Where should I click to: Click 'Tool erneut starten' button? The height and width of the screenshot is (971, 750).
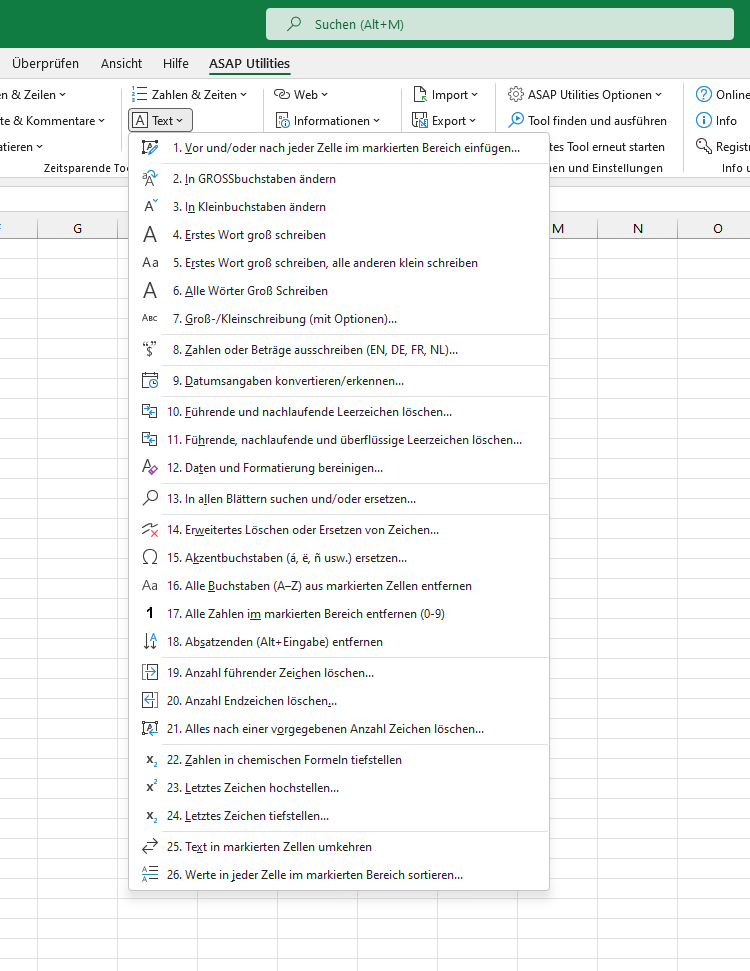608,147
